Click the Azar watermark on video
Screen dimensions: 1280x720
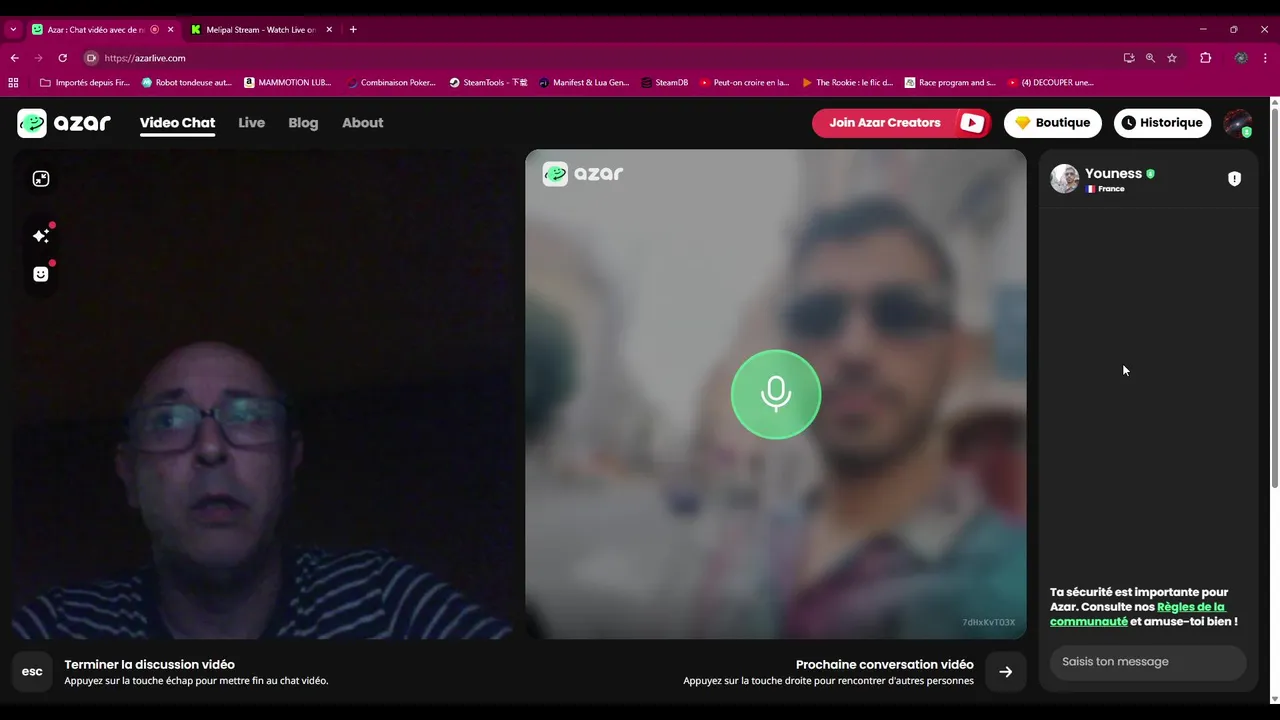point(583,174)
